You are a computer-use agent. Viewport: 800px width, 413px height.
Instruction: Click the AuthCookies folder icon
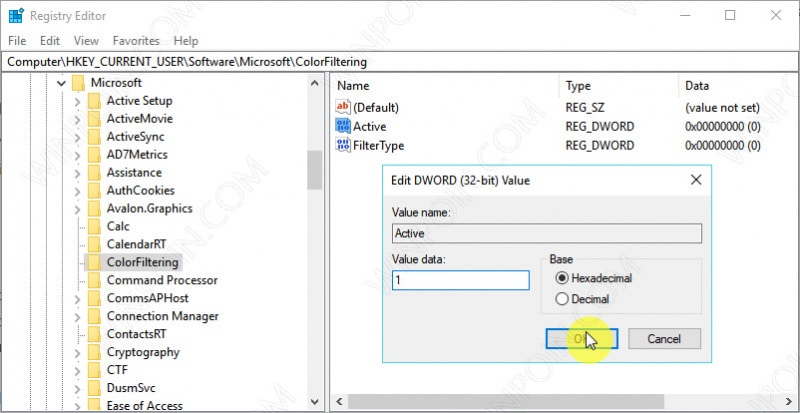click(x=94, y=190)
